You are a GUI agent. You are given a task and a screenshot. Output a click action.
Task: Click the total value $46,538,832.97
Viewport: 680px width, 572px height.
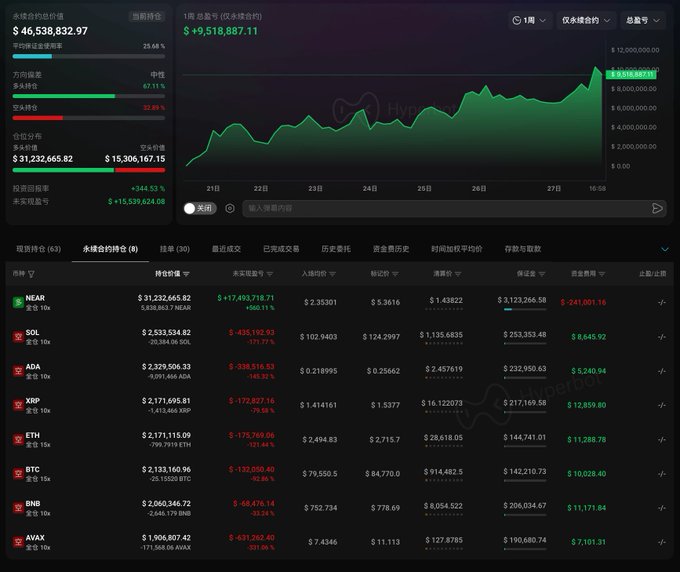[50, 31]
